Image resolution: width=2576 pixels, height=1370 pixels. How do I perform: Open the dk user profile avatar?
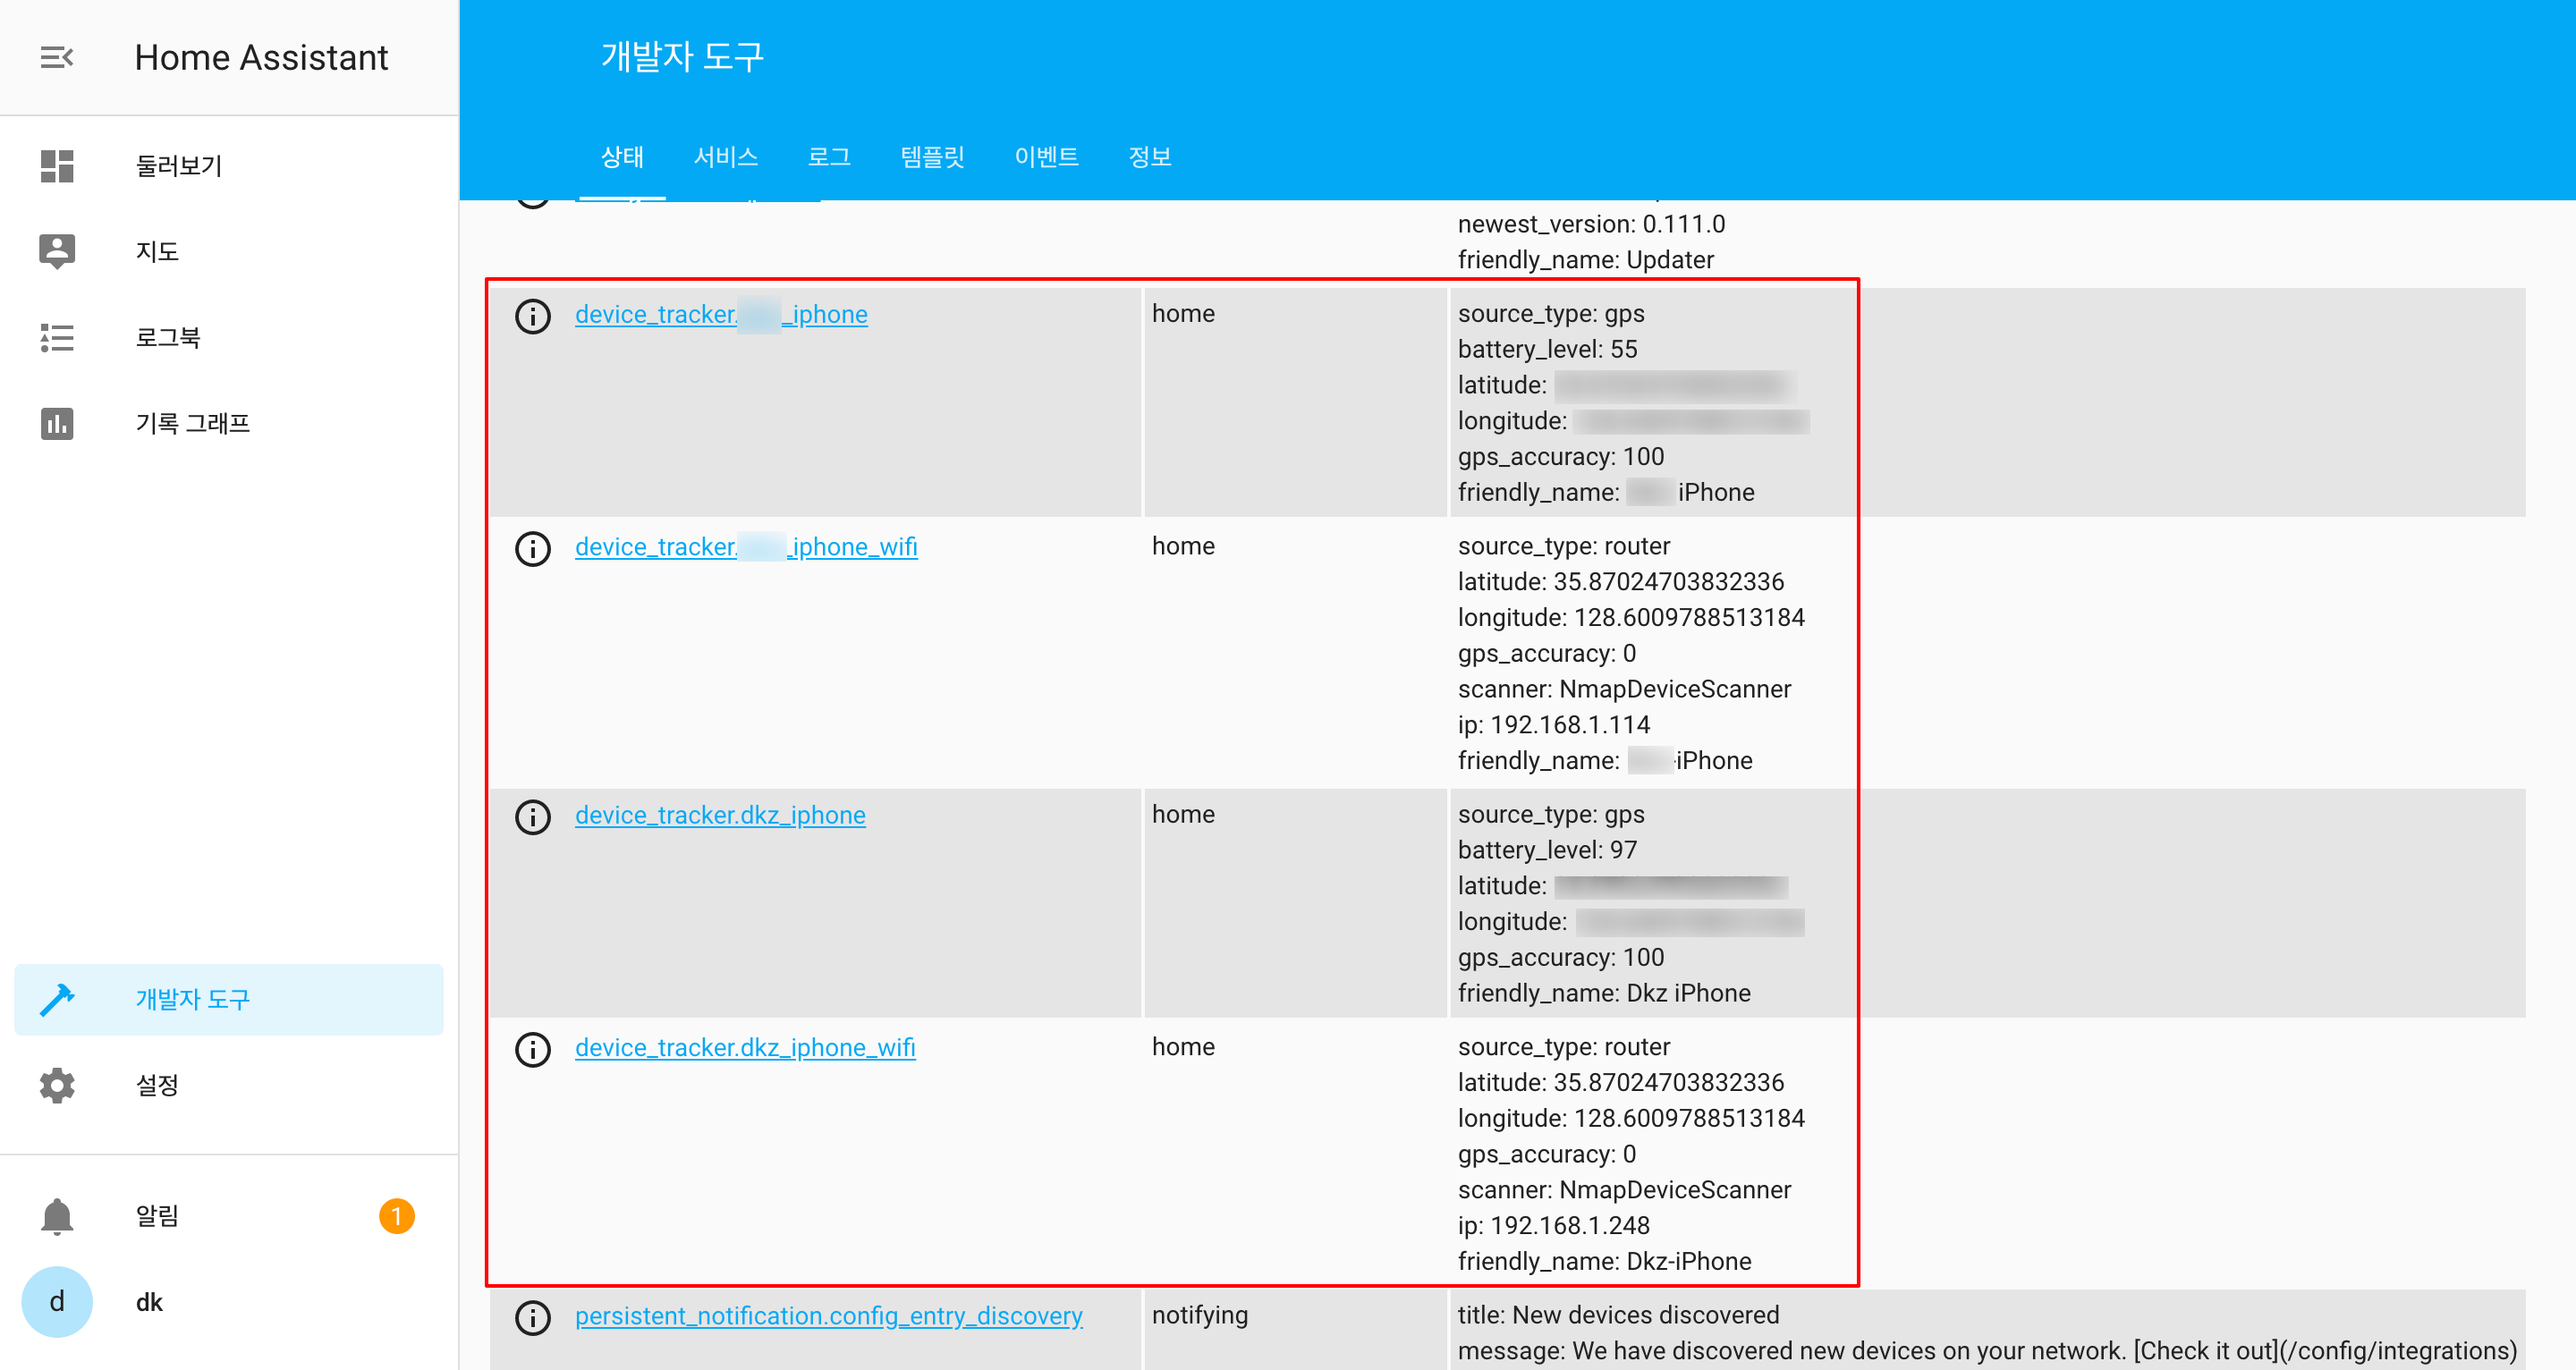(x=57, y=1302)
